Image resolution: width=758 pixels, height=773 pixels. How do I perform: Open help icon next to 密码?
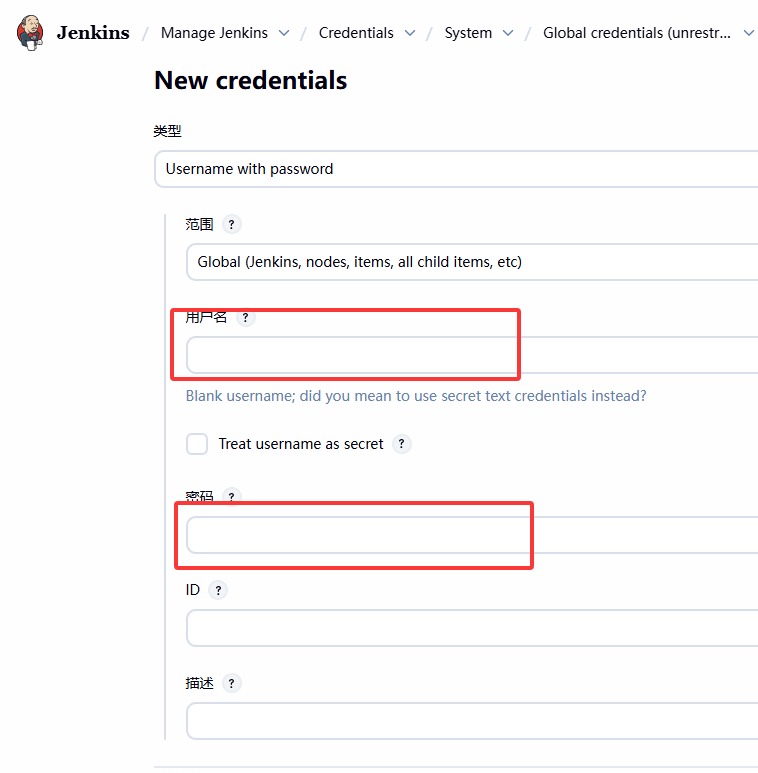click(231, 497)
